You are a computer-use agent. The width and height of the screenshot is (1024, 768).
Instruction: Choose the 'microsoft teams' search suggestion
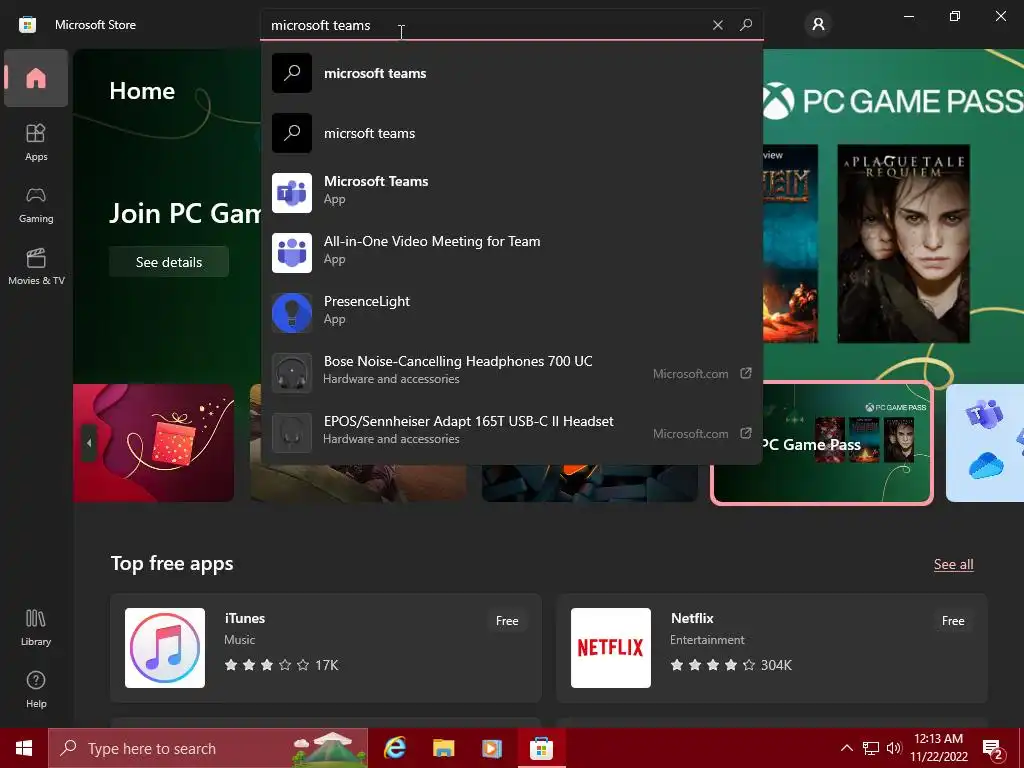[511, 73]
